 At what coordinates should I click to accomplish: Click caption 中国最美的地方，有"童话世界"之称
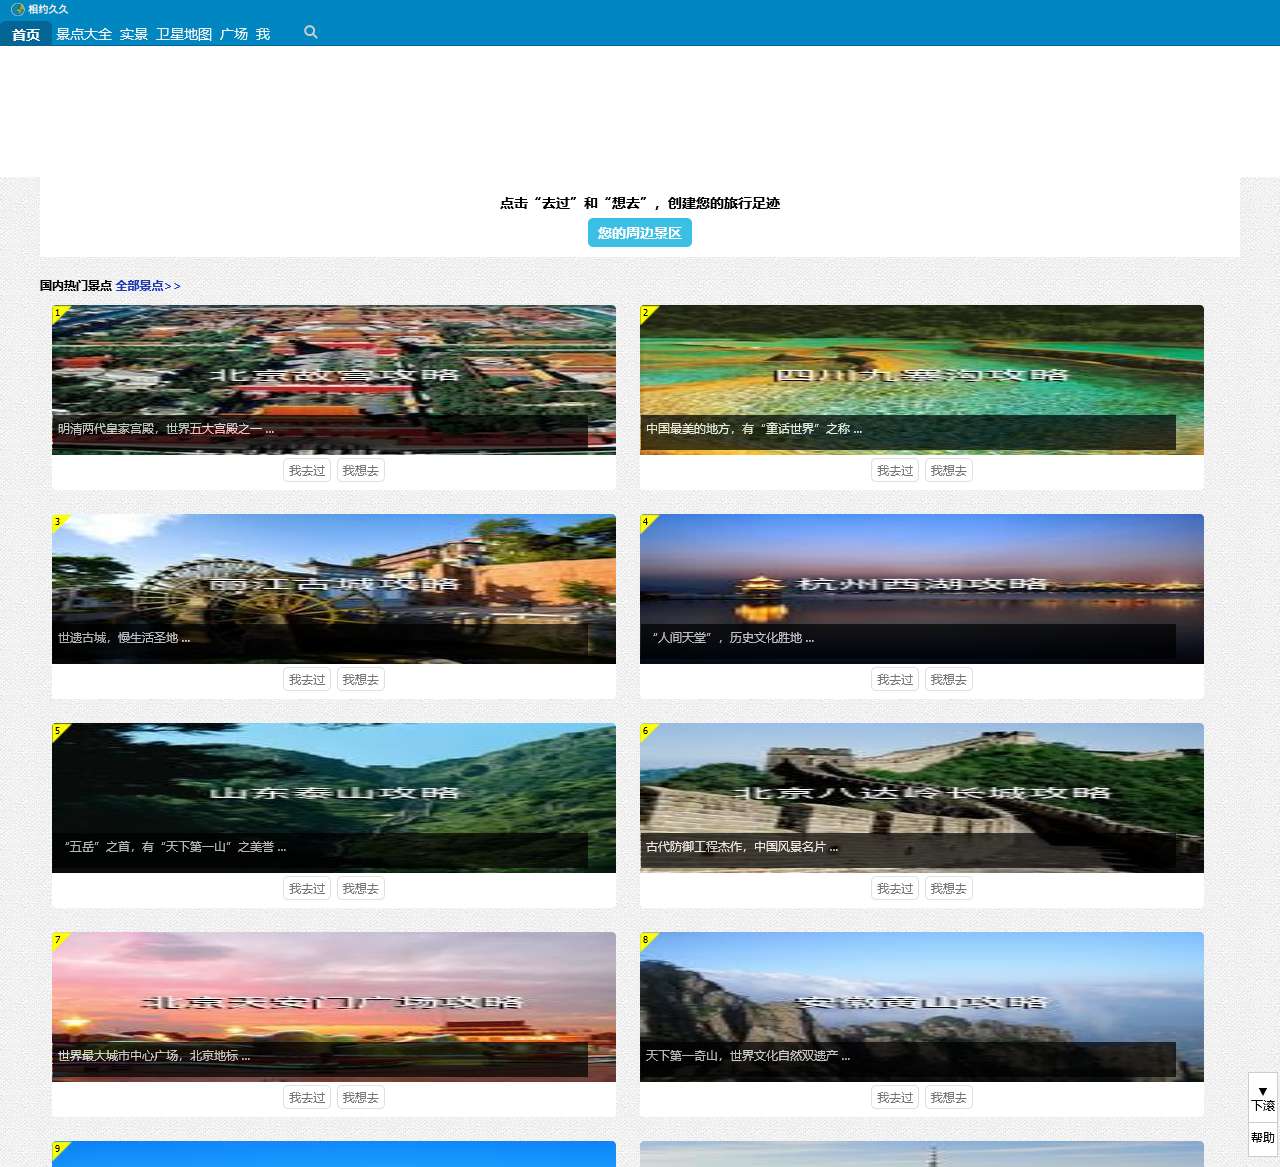[x=754, y=429]
